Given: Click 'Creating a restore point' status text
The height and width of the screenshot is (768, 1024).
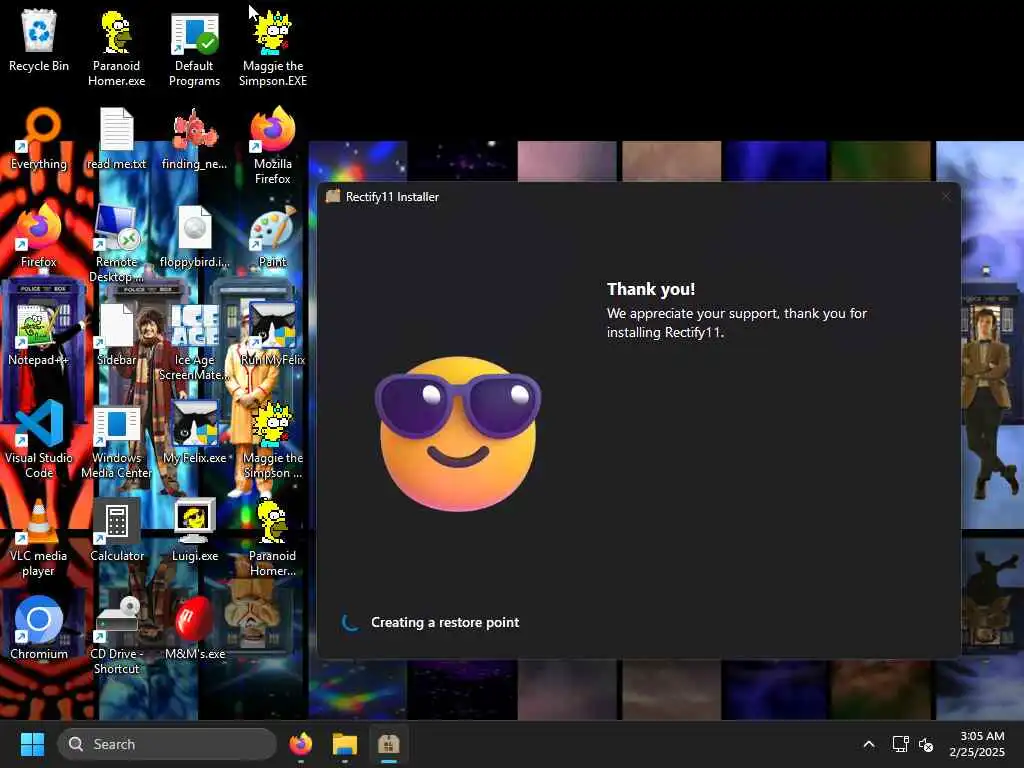Looking at the screenshot, I should click(445, 622).
